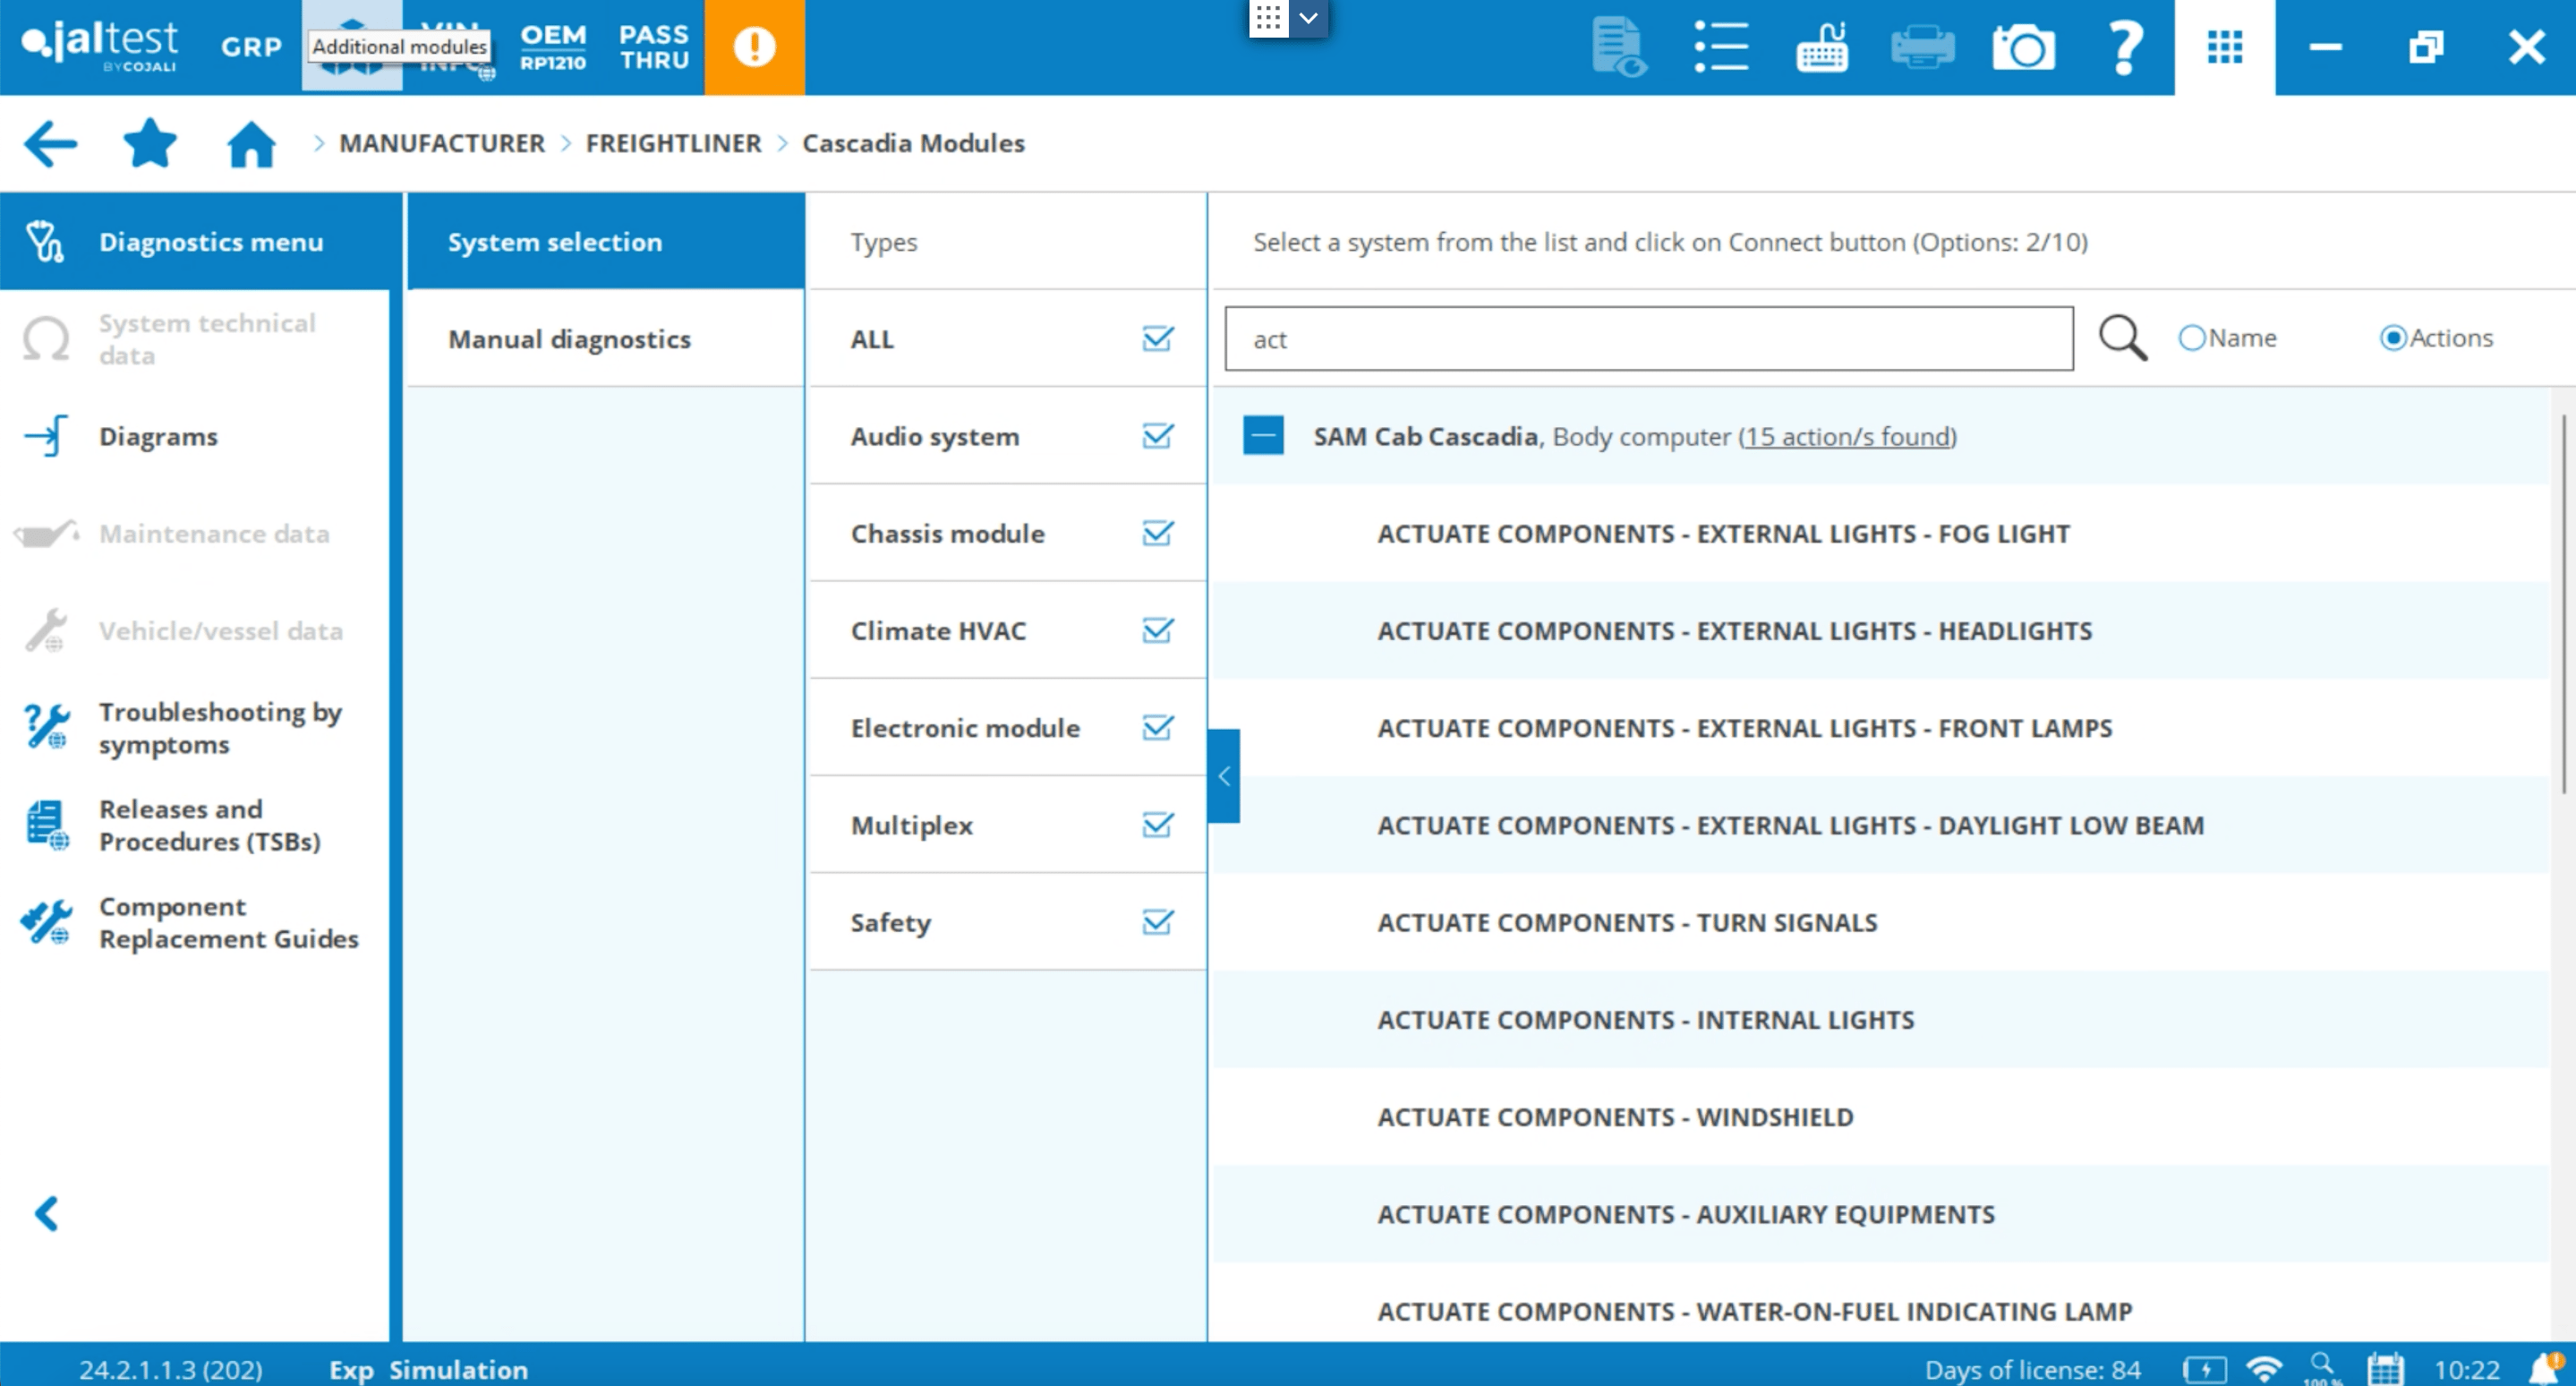This screenshot has width=2576, height=1386.
Task: Click the printer icon in top toolbar
Action: tap(1922, 47)
